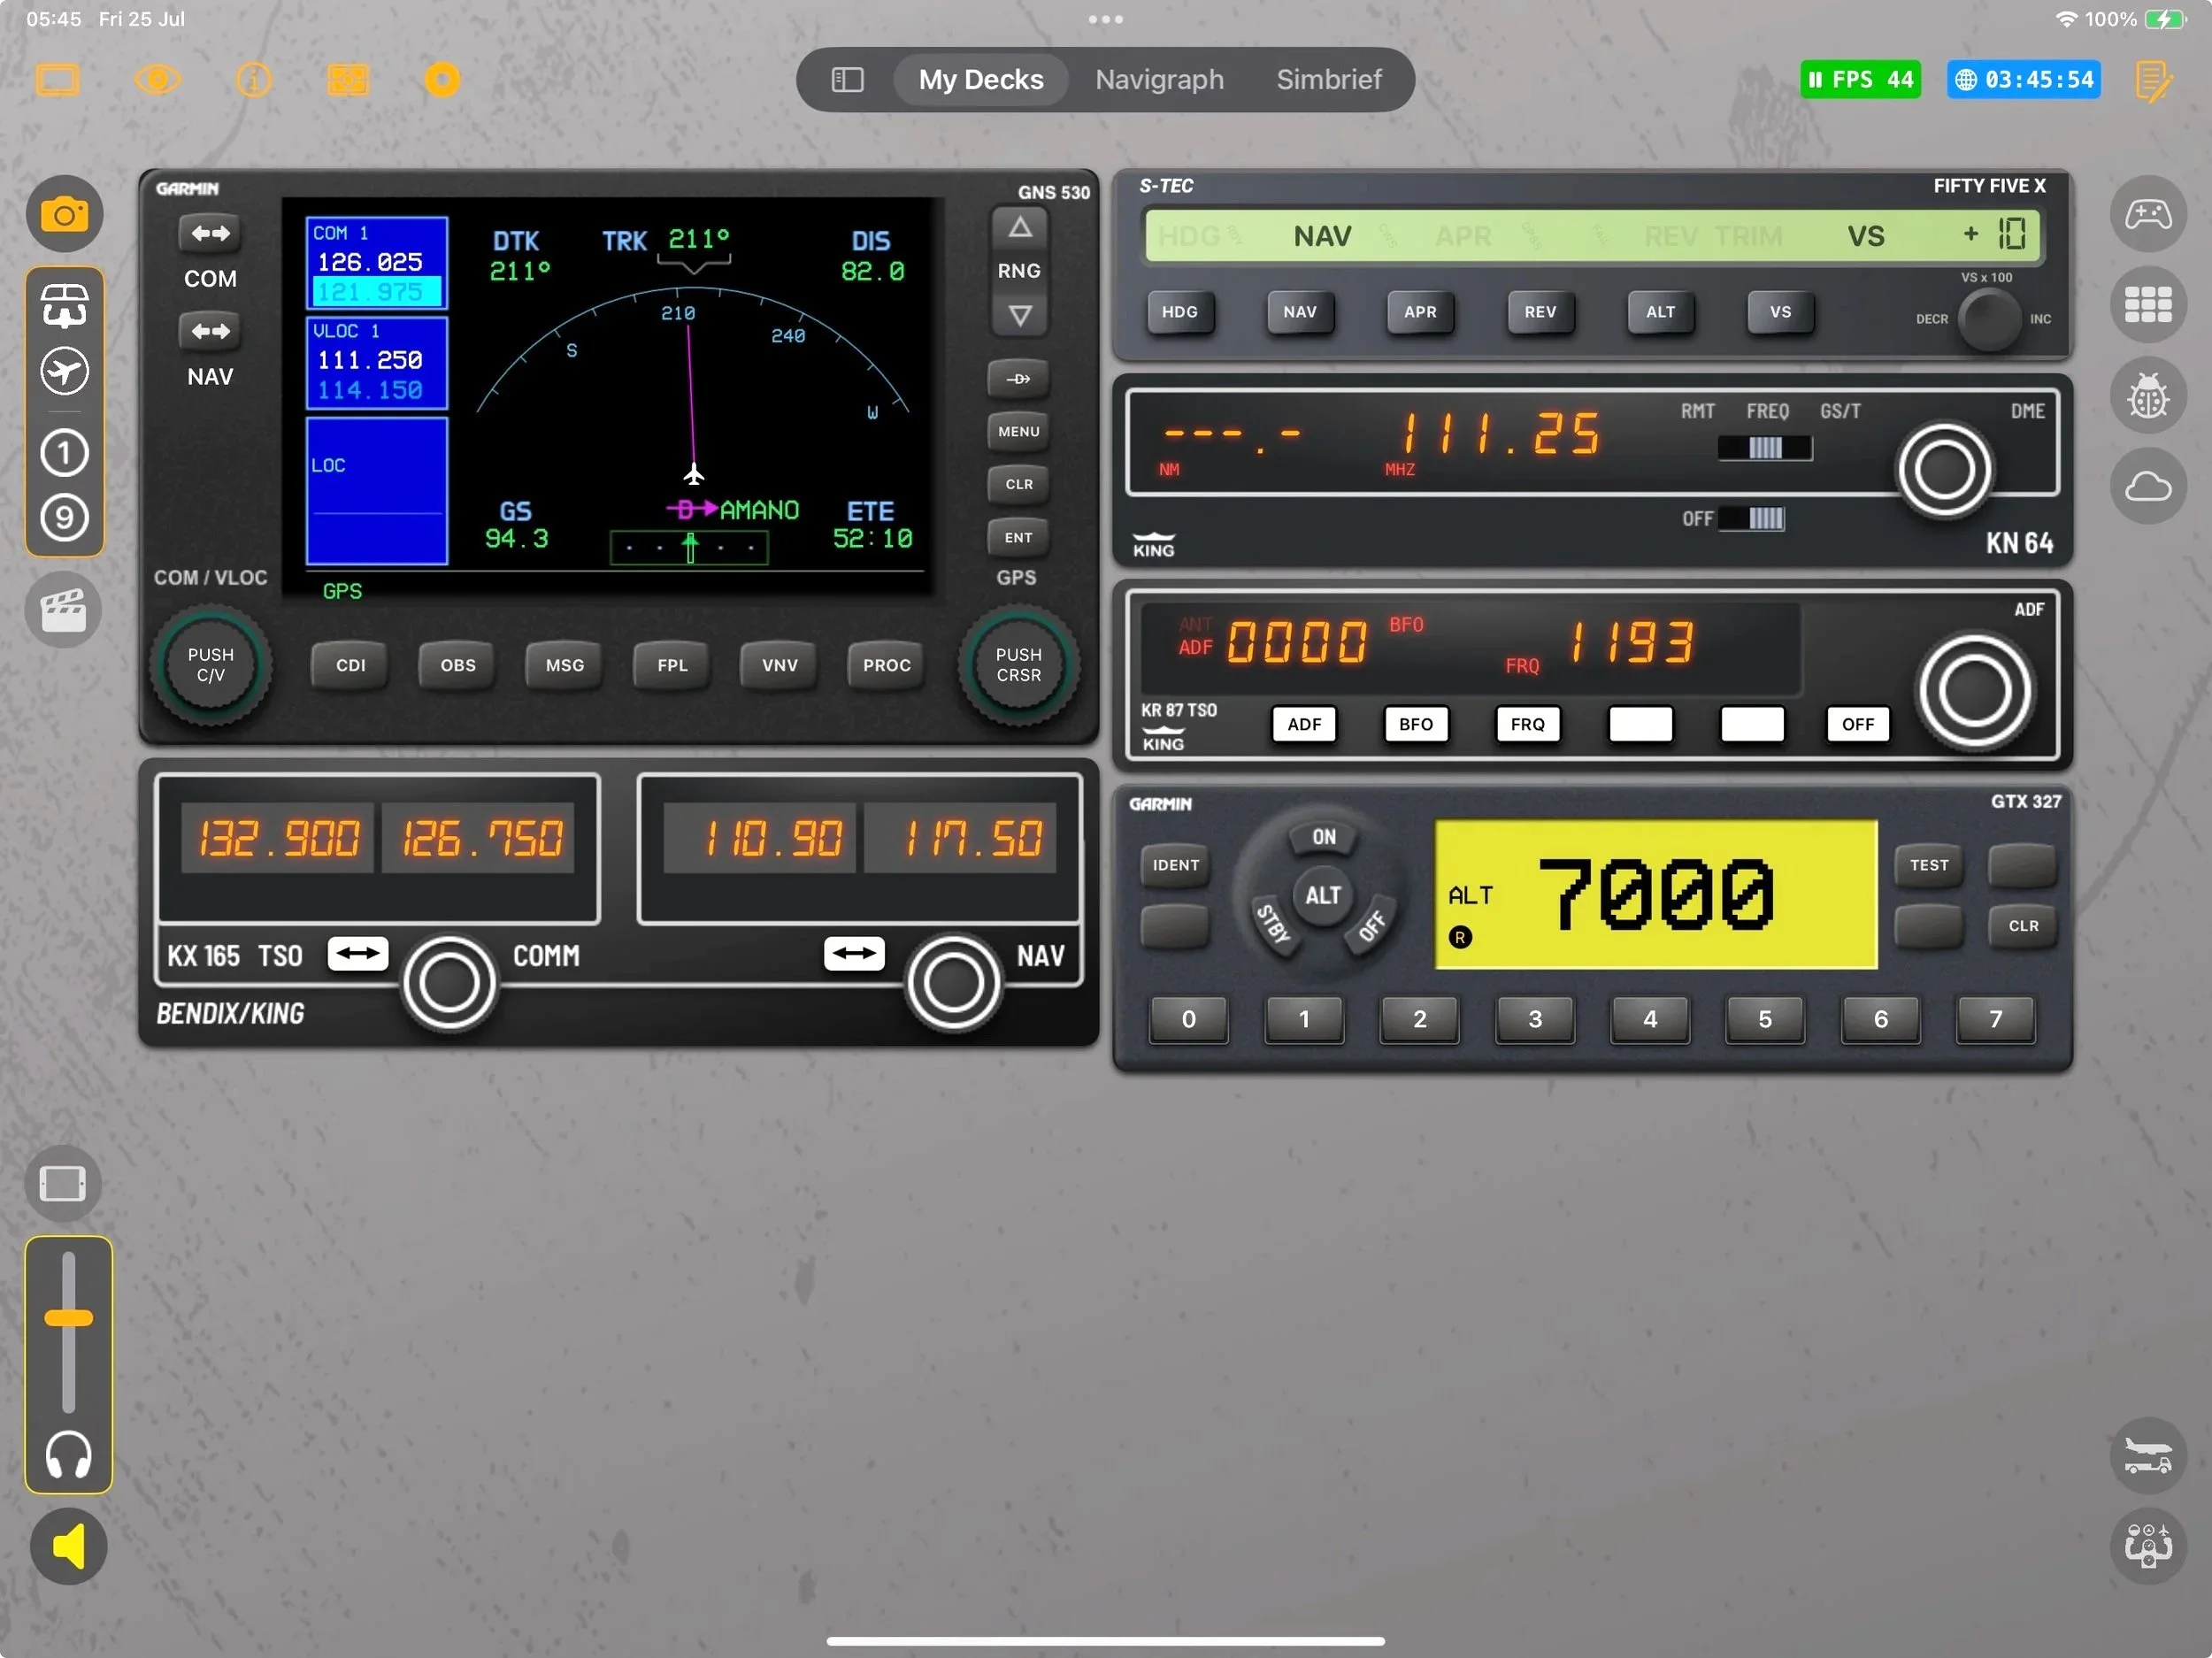Open the bug debug icon
Viewport: 2212px width, 1658px height.
click(2148, 396)
